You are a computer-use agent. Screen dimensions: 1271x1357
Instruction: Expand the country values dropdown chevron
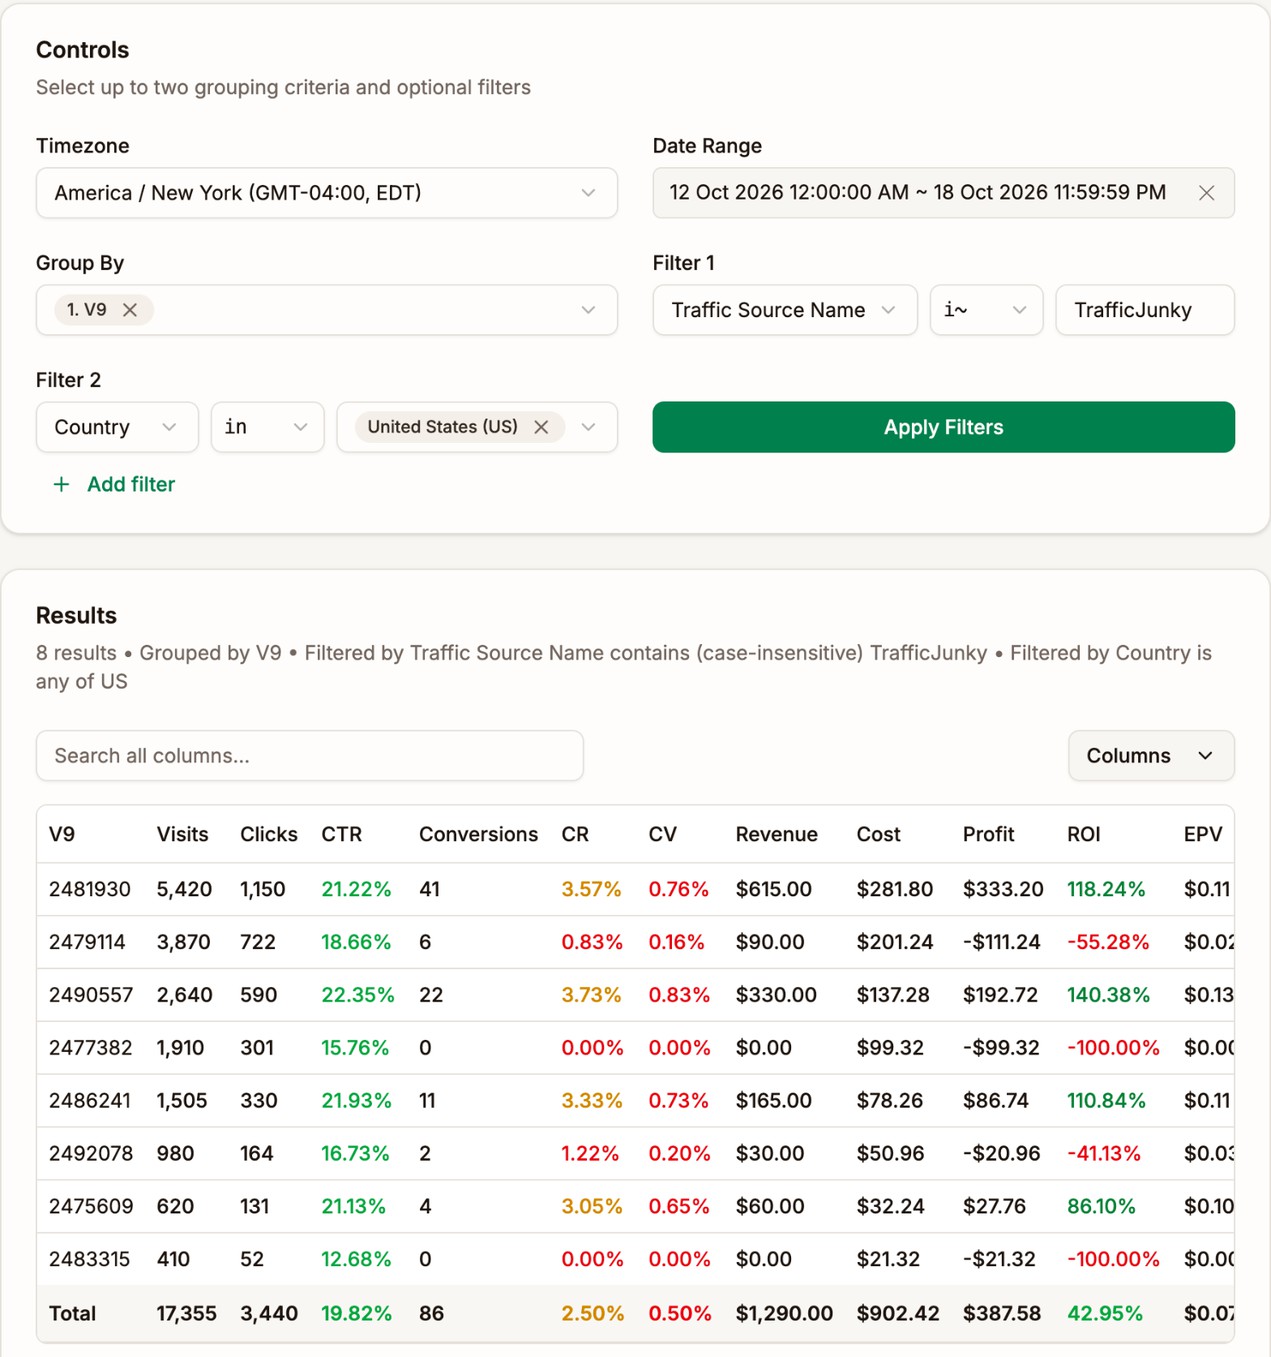[x=588, y=427]
